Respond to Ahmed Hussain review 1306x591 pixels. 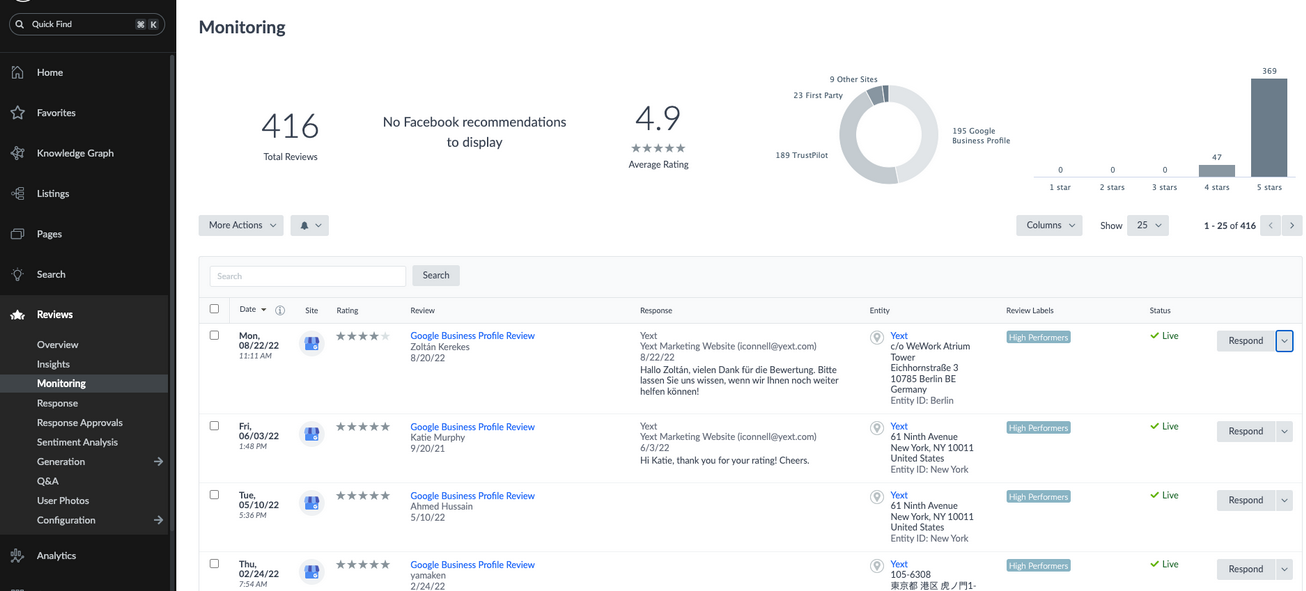pos(1246,500)
